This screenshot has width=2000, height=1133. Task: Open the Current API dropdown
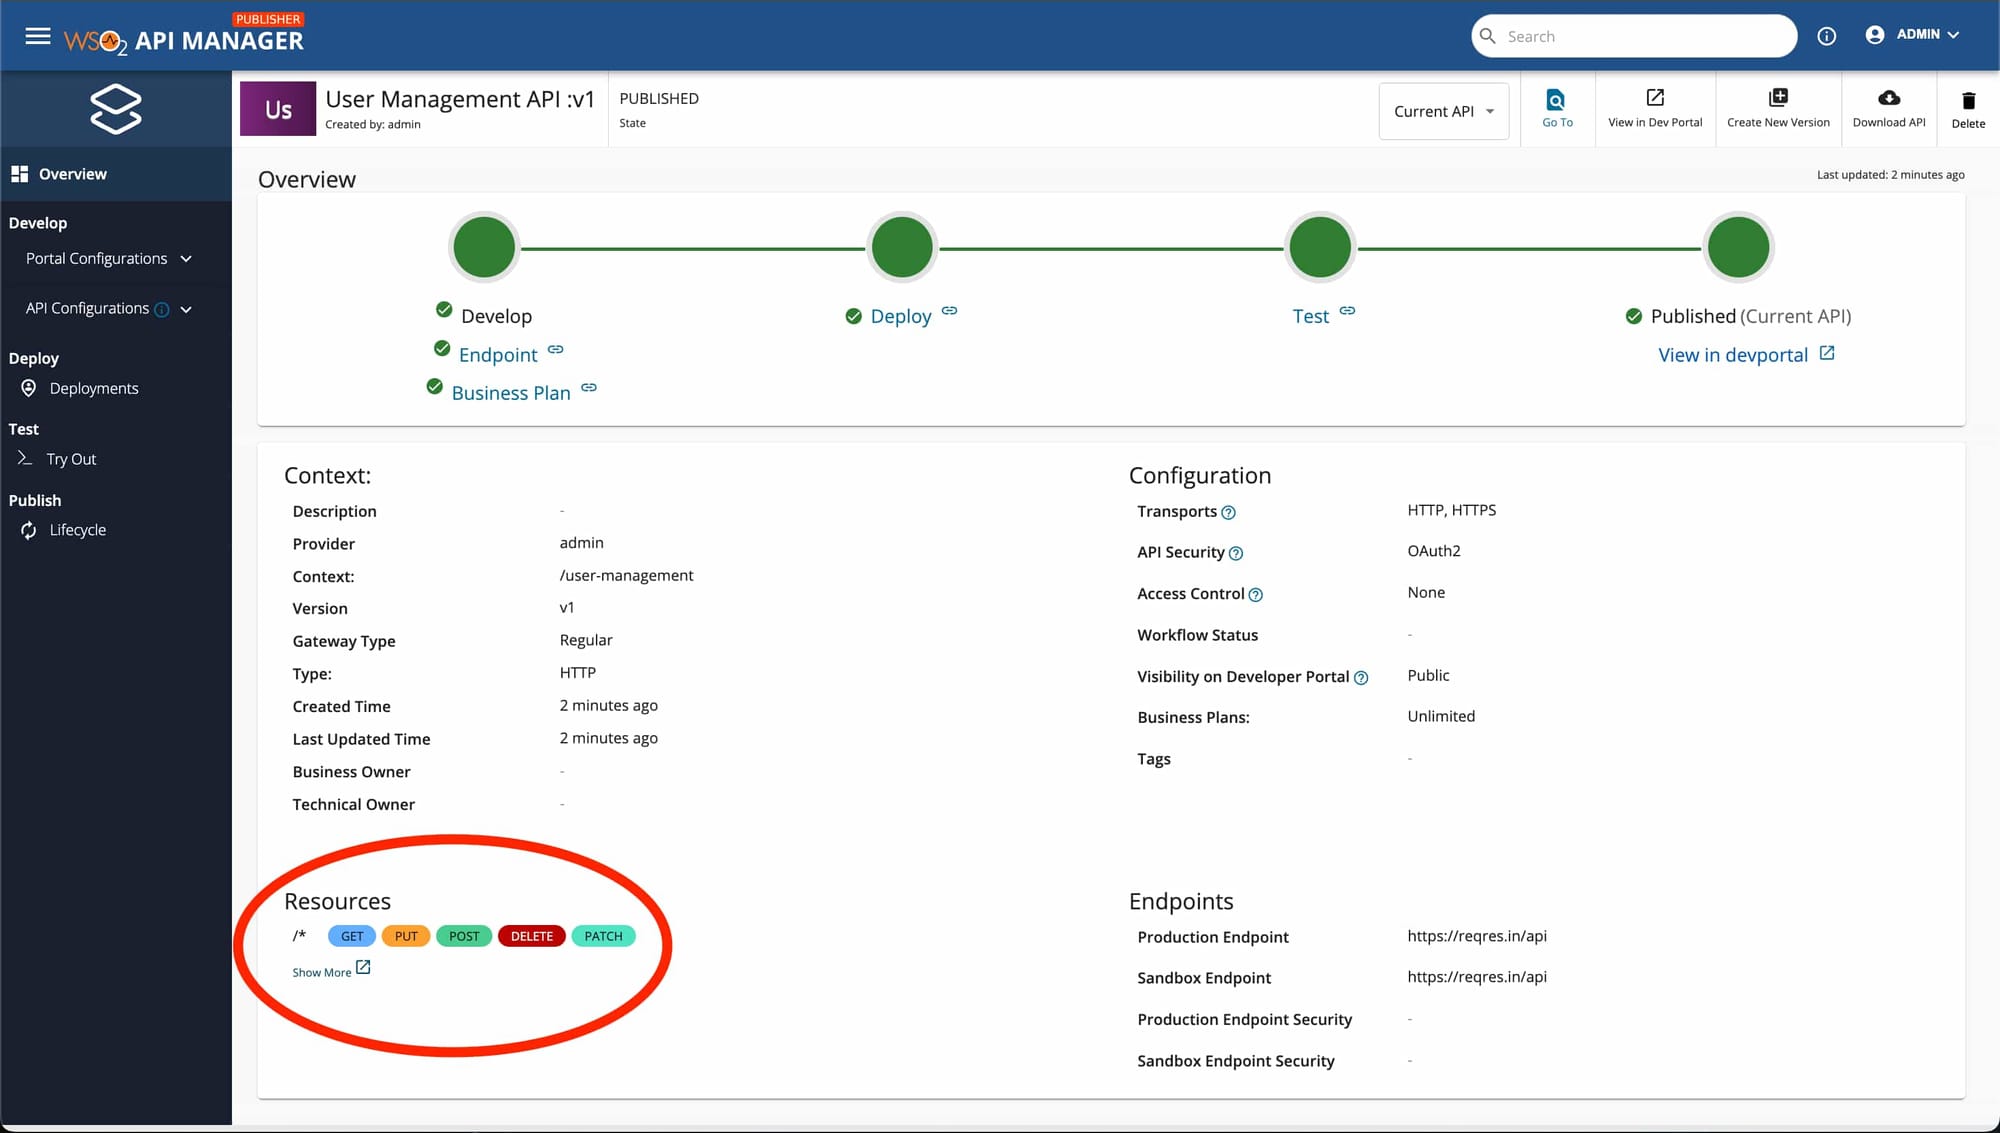coord(1443,111)
